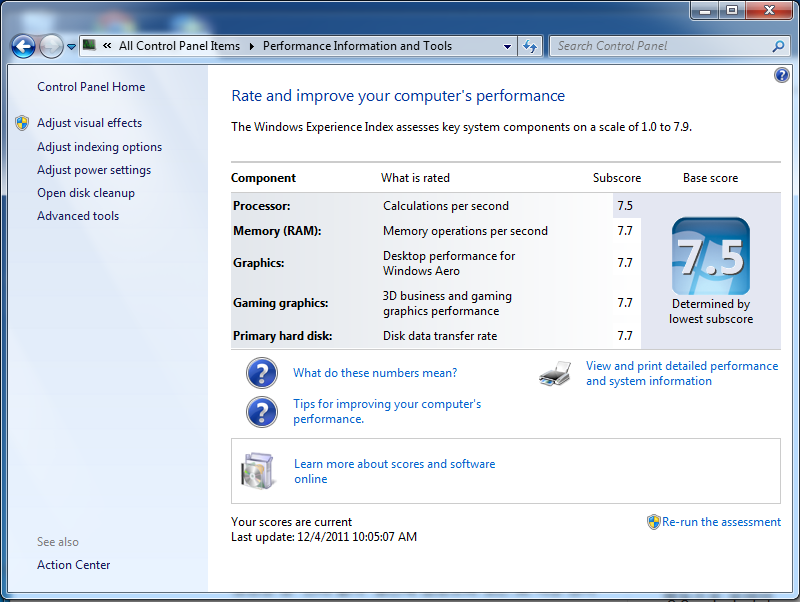
Task: Click the 7.5 base score badge
Action: click(x=711, y=256)
